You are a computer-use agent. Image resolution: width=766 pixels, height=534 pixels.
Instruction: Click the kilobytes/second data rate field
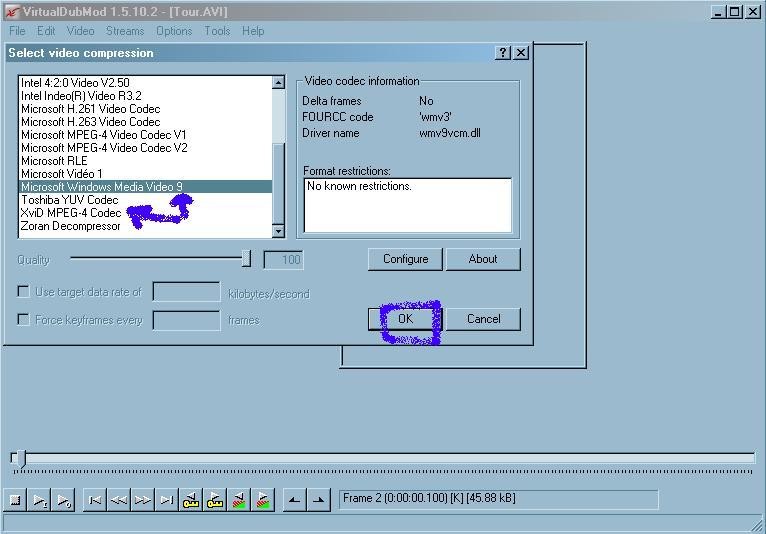pos(186,292)
